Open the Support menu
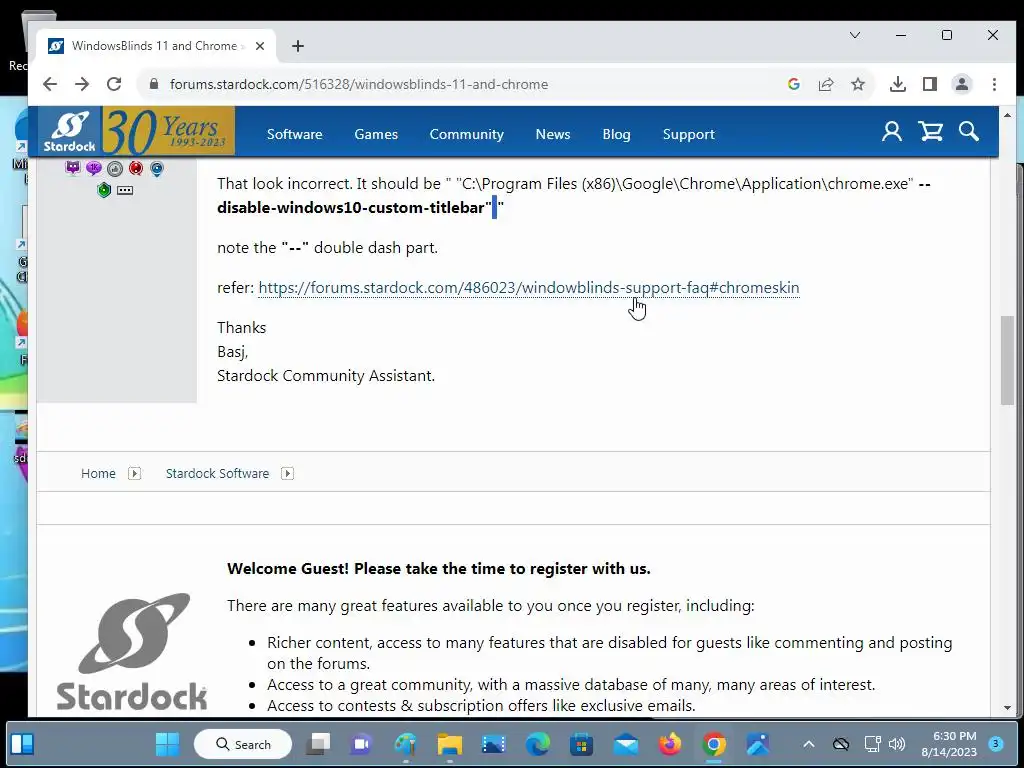The height and width of the screenshot is (768, 1024). 688,134
